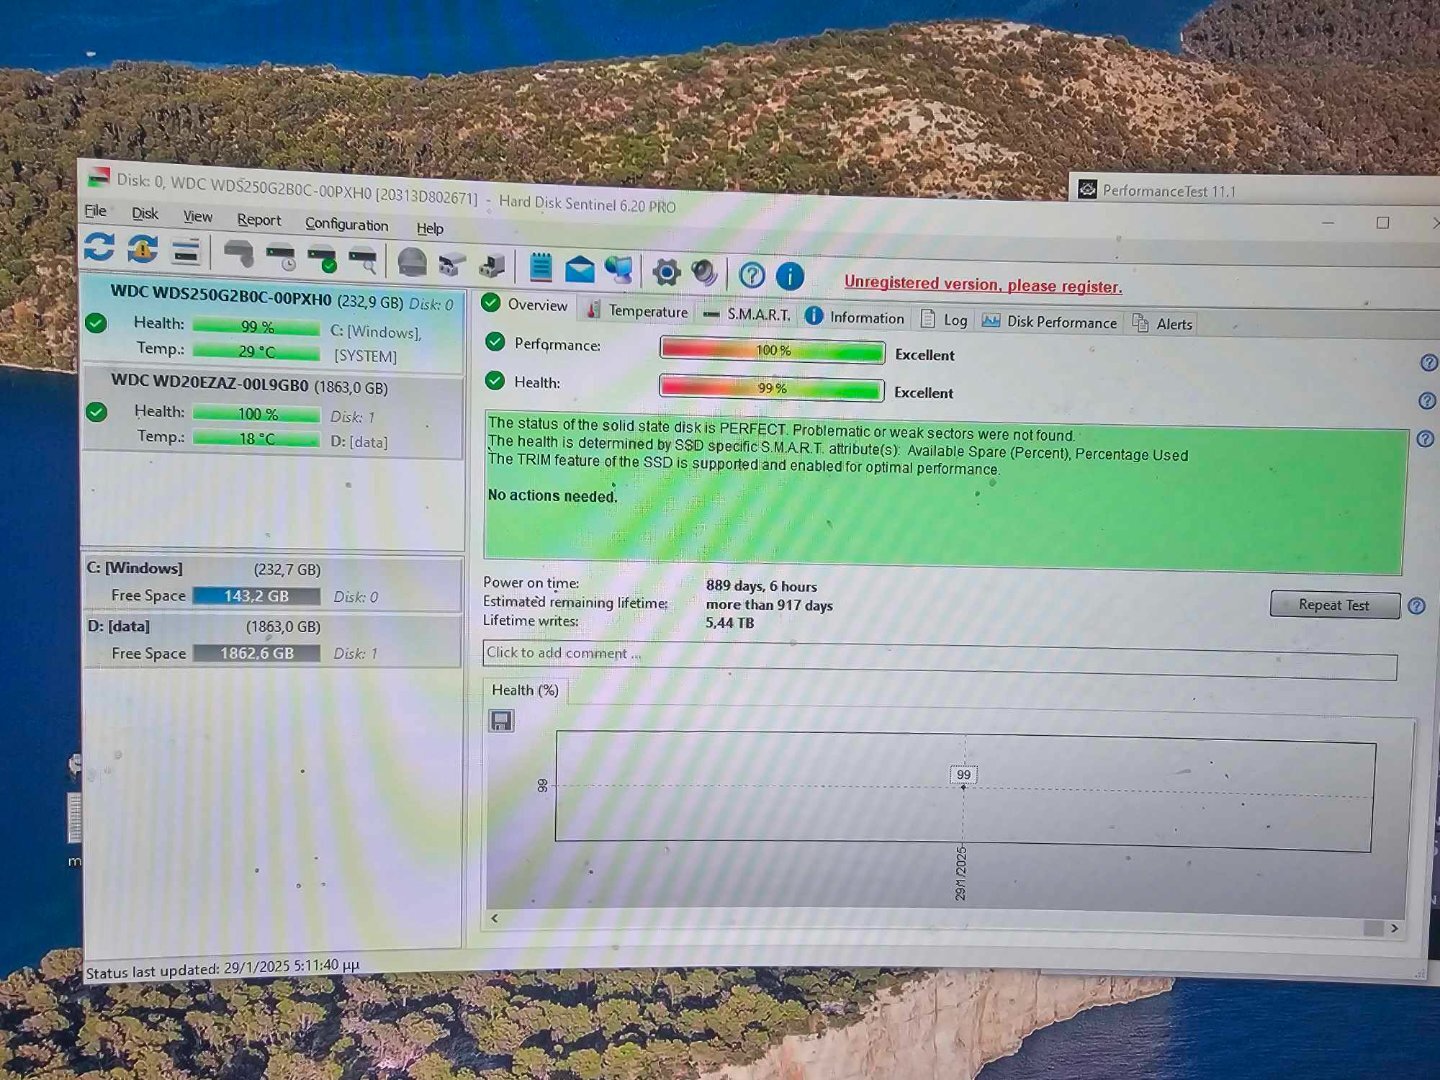The width and height of the screenshot is (1440, 1080).
Task: Click the refresh with warning sign icon
Action: [x=143, y=249]
